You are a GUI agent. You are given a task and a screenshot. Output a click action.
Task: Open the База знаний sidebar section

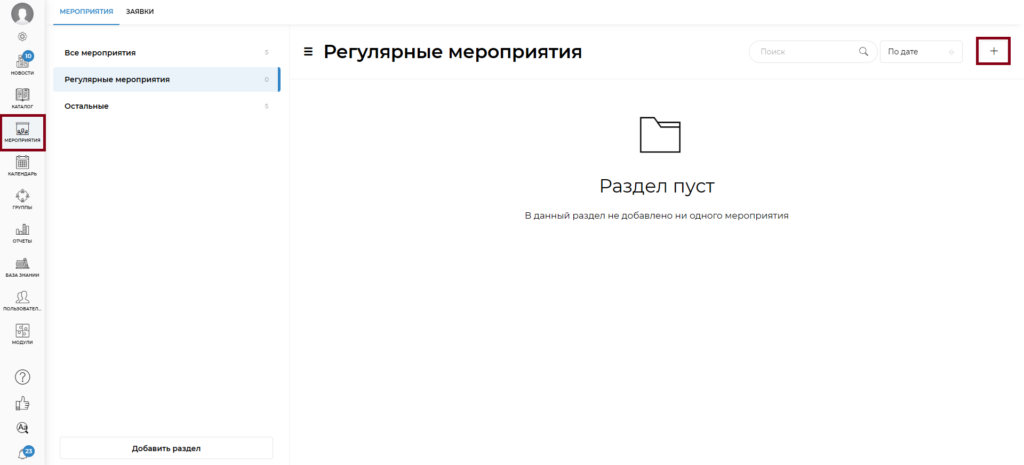coord(22,267)
